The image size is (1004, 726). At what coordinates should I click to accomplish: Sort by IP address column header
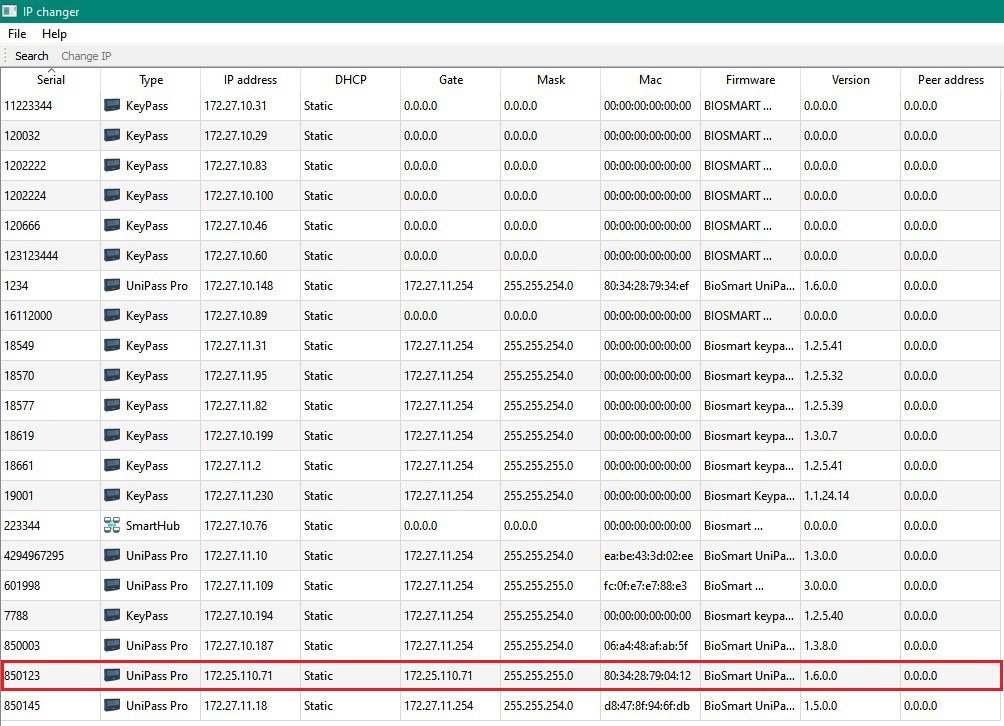(x=250, y=80)
